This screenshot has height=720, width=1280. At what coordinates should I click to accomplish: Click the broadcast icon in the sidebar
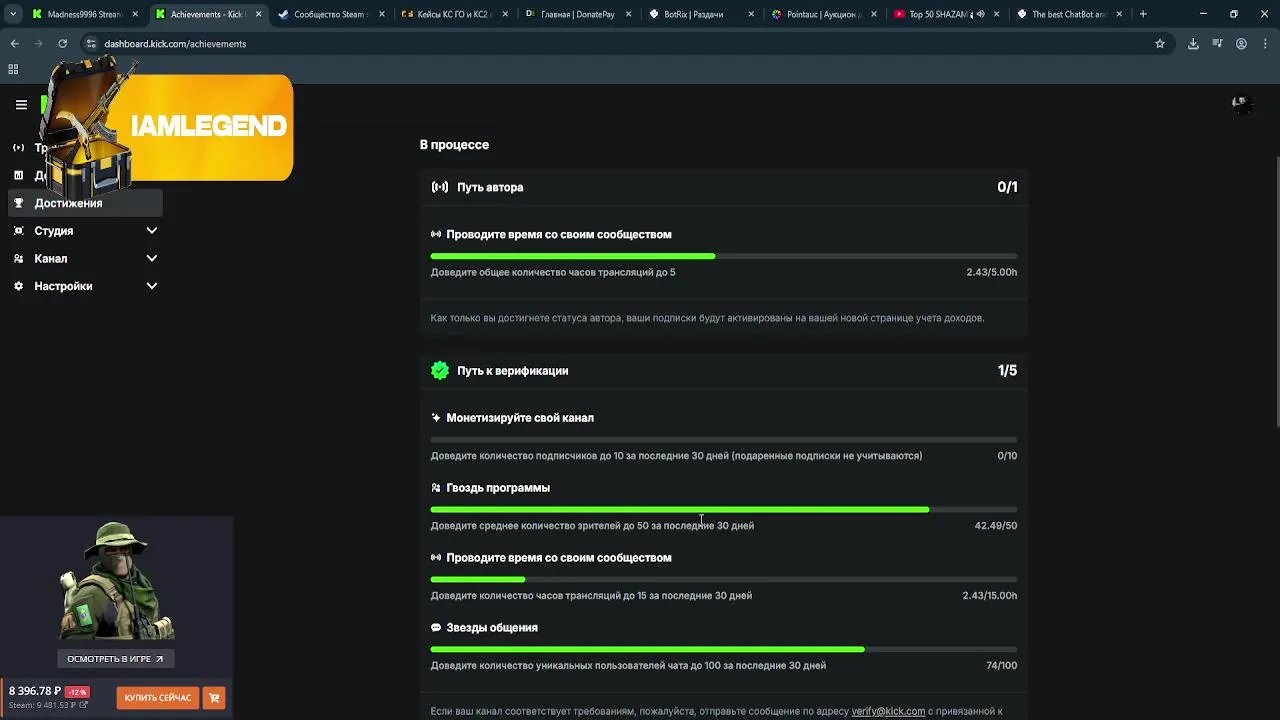click(x=18, y=148)
